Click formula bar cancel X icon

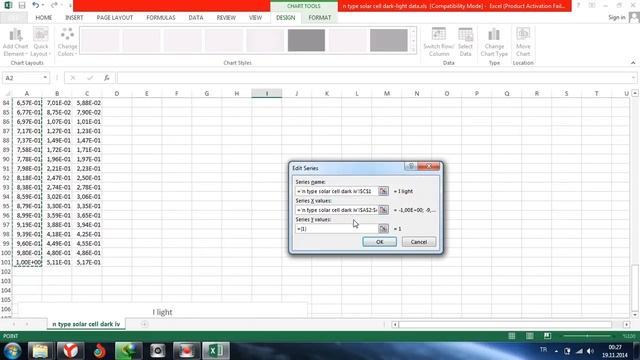(x=73, y=78)
